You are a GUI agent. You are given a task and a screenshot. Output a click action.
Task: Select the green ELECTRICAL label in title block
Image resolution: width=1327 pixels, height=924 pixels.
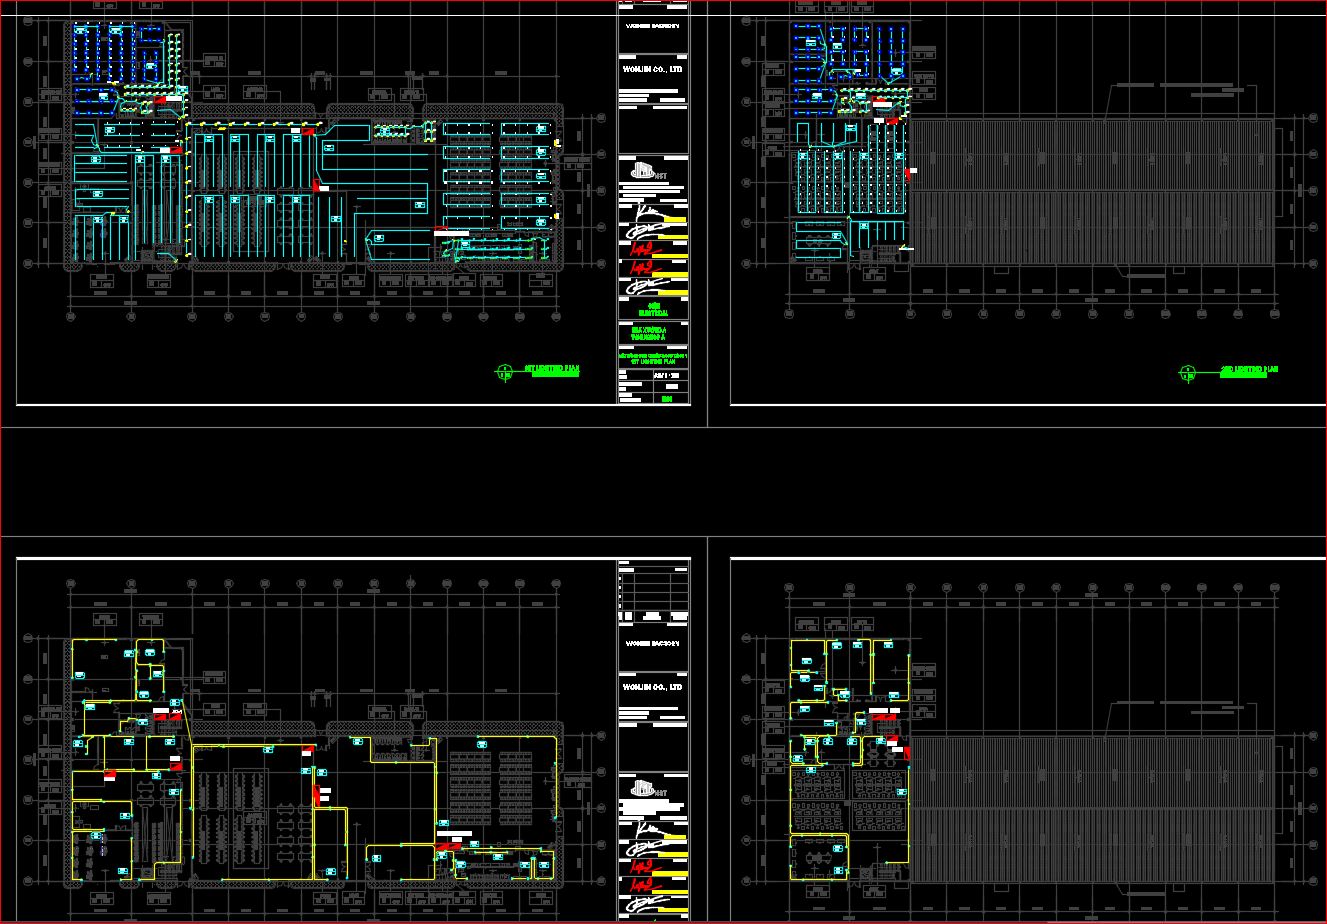click(x=653, y=313)
